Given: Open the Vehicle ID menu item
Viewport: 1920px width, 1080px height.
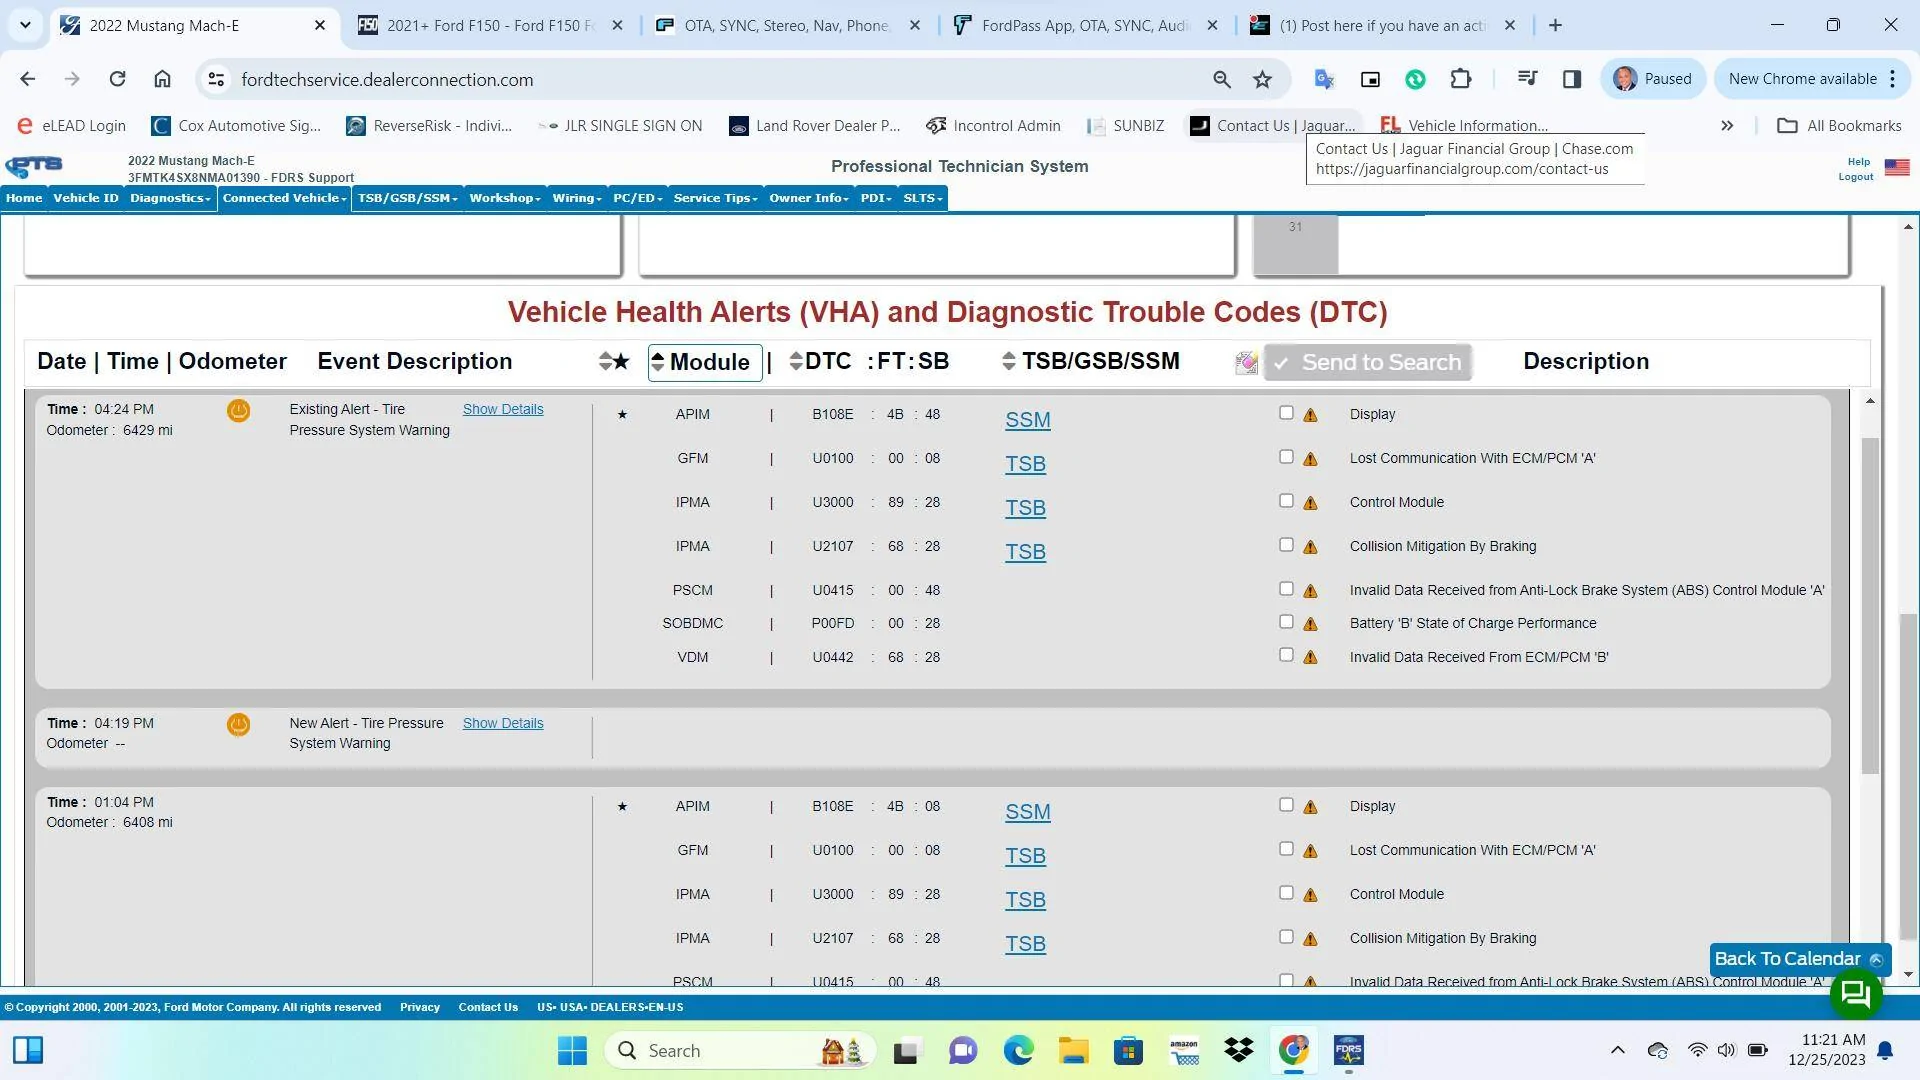Looking at the screenshot, I should (86, 198).
